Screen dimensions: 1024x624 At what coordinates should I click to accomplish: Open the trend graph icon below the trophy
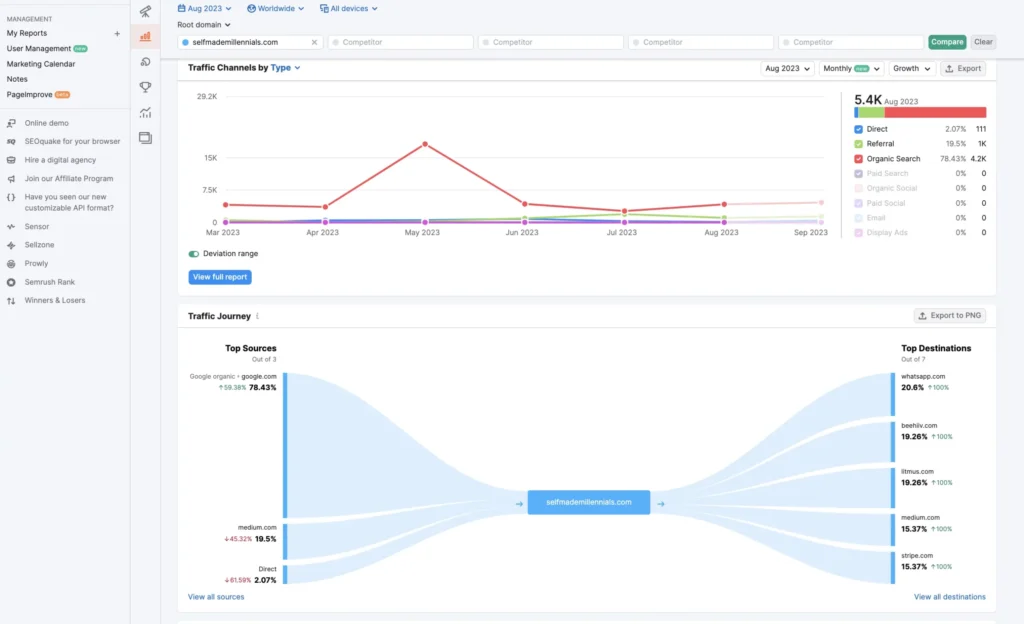(145, 113)
